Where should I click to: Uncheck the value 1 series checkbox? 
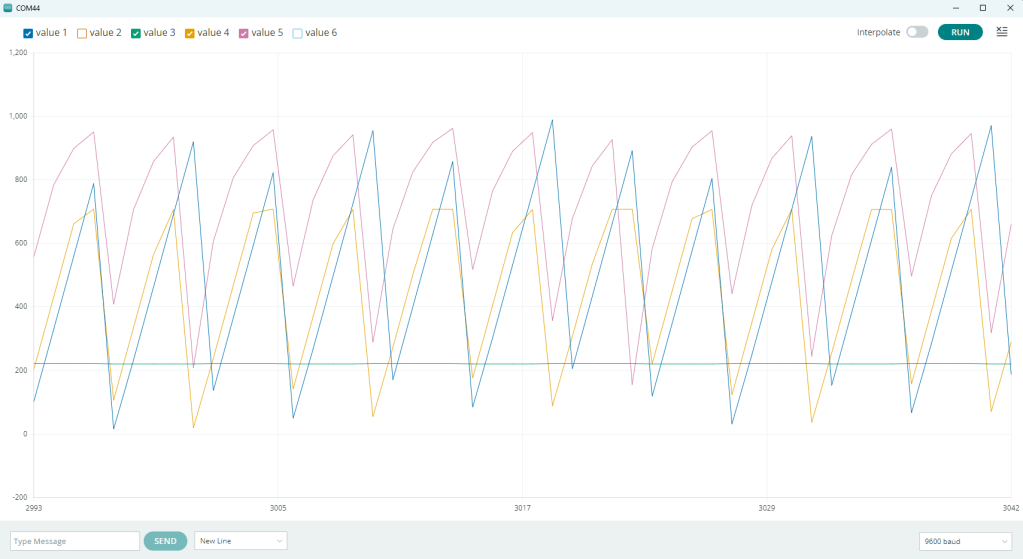click(x=29, y=33)
